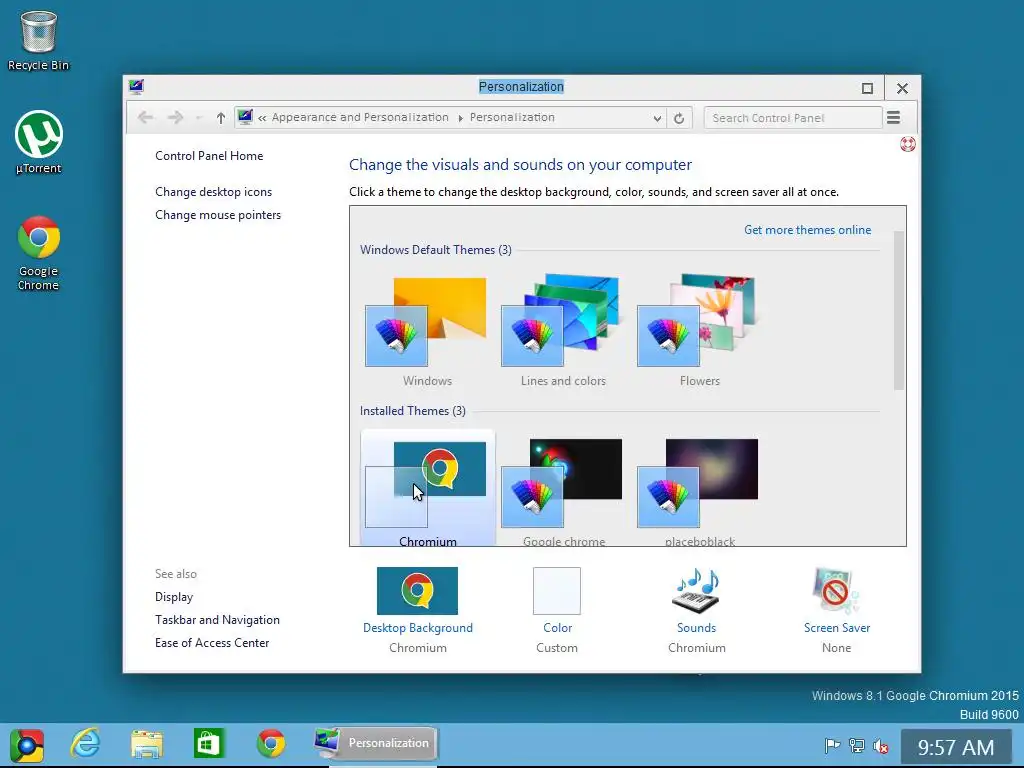Launch Internet Explorer from taskbar
The height and width of the screenshot is (768, 1024).
pyautogui.click(x=86, y=744)
